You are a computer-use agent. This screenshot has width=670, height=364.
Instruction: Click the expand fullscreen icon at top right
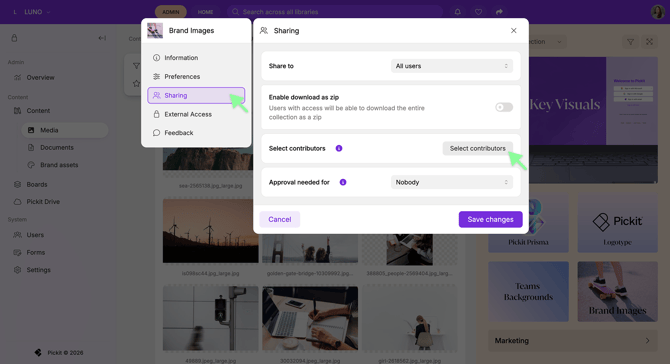pos(649,42)
